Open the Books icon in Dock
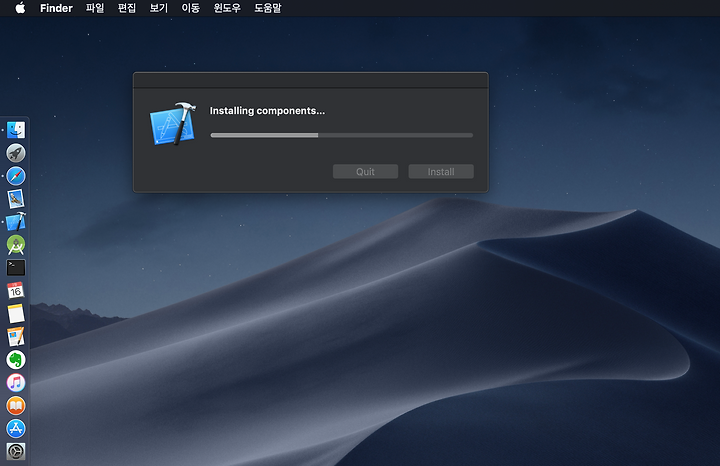Image resolution: width=720 pixels, height=466 pixels. pos(16,405)
